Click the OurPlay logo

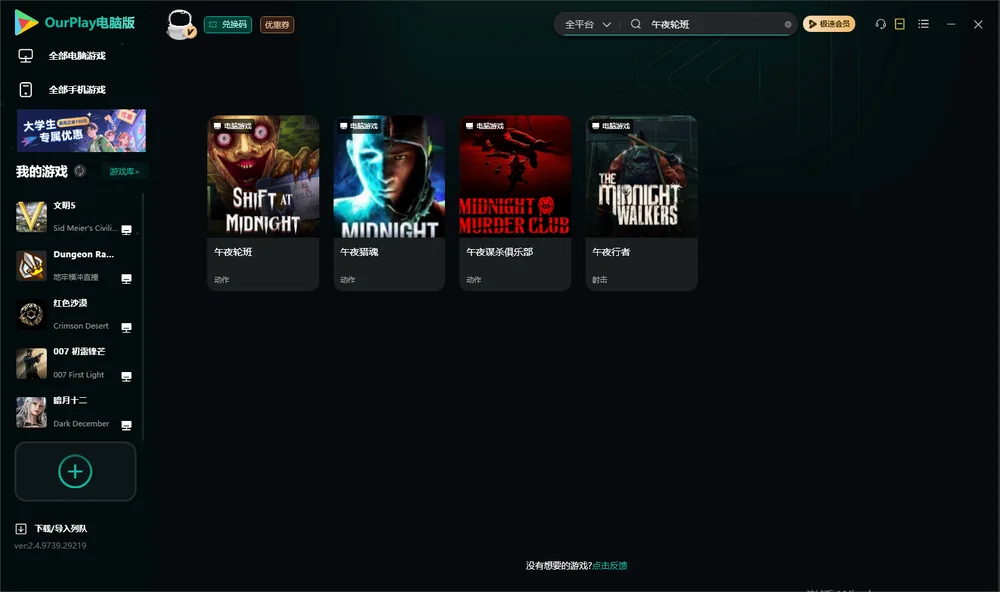[75, 23]
